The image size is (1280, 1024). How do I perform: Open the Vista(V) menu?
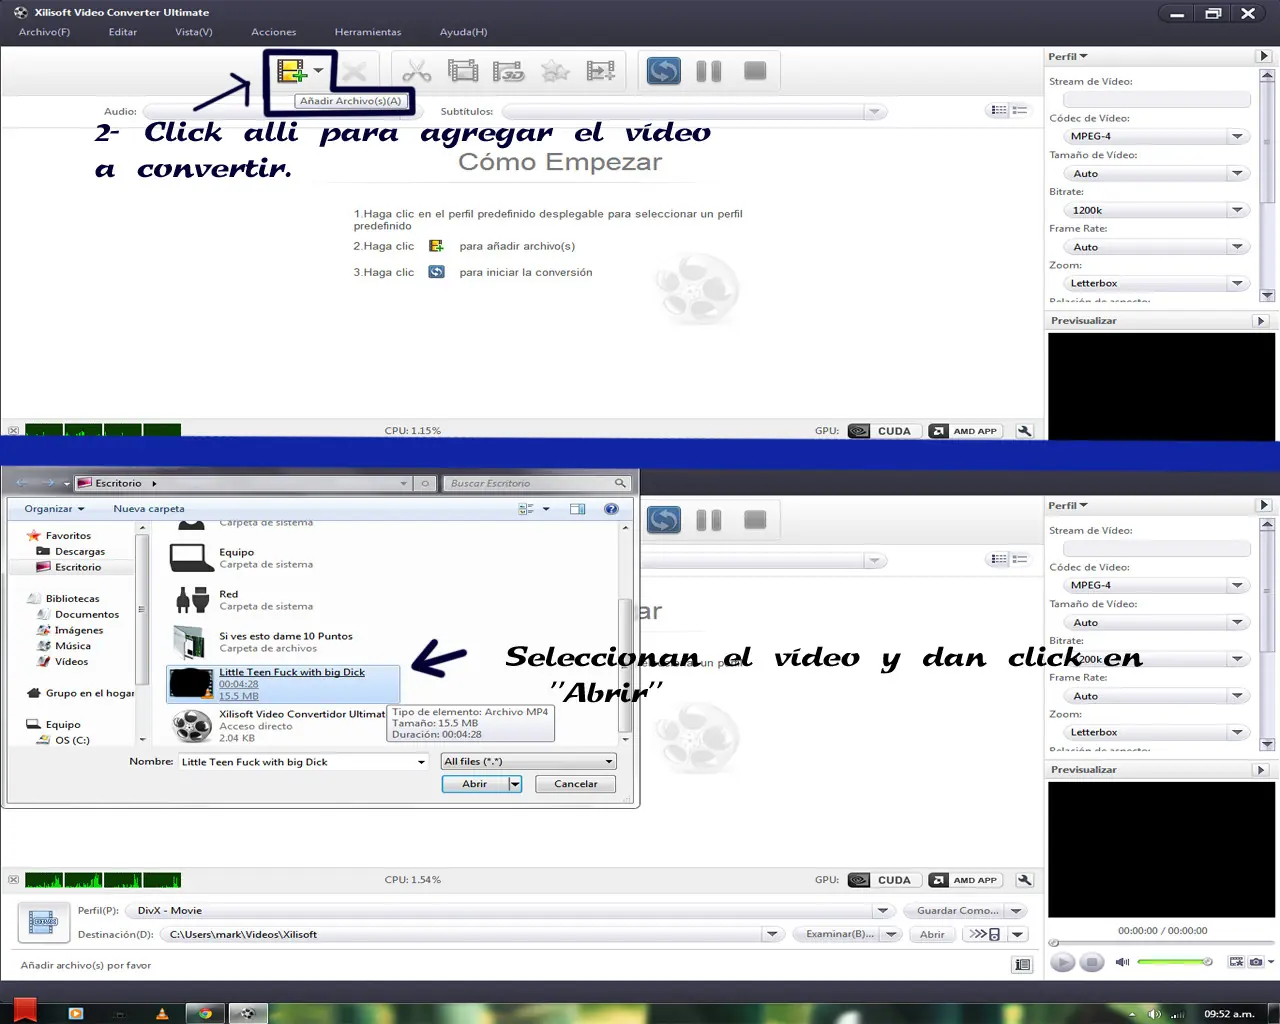pyautogui.click(x=194, y=32)
